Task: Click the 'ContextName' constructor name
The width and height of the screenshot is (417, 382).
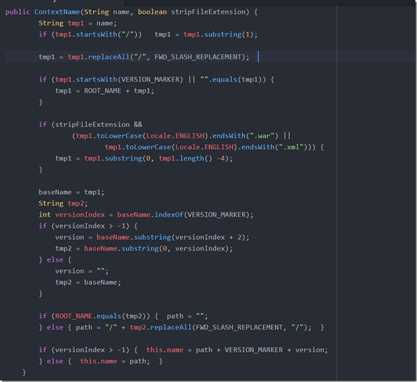Action: (57, 12)
